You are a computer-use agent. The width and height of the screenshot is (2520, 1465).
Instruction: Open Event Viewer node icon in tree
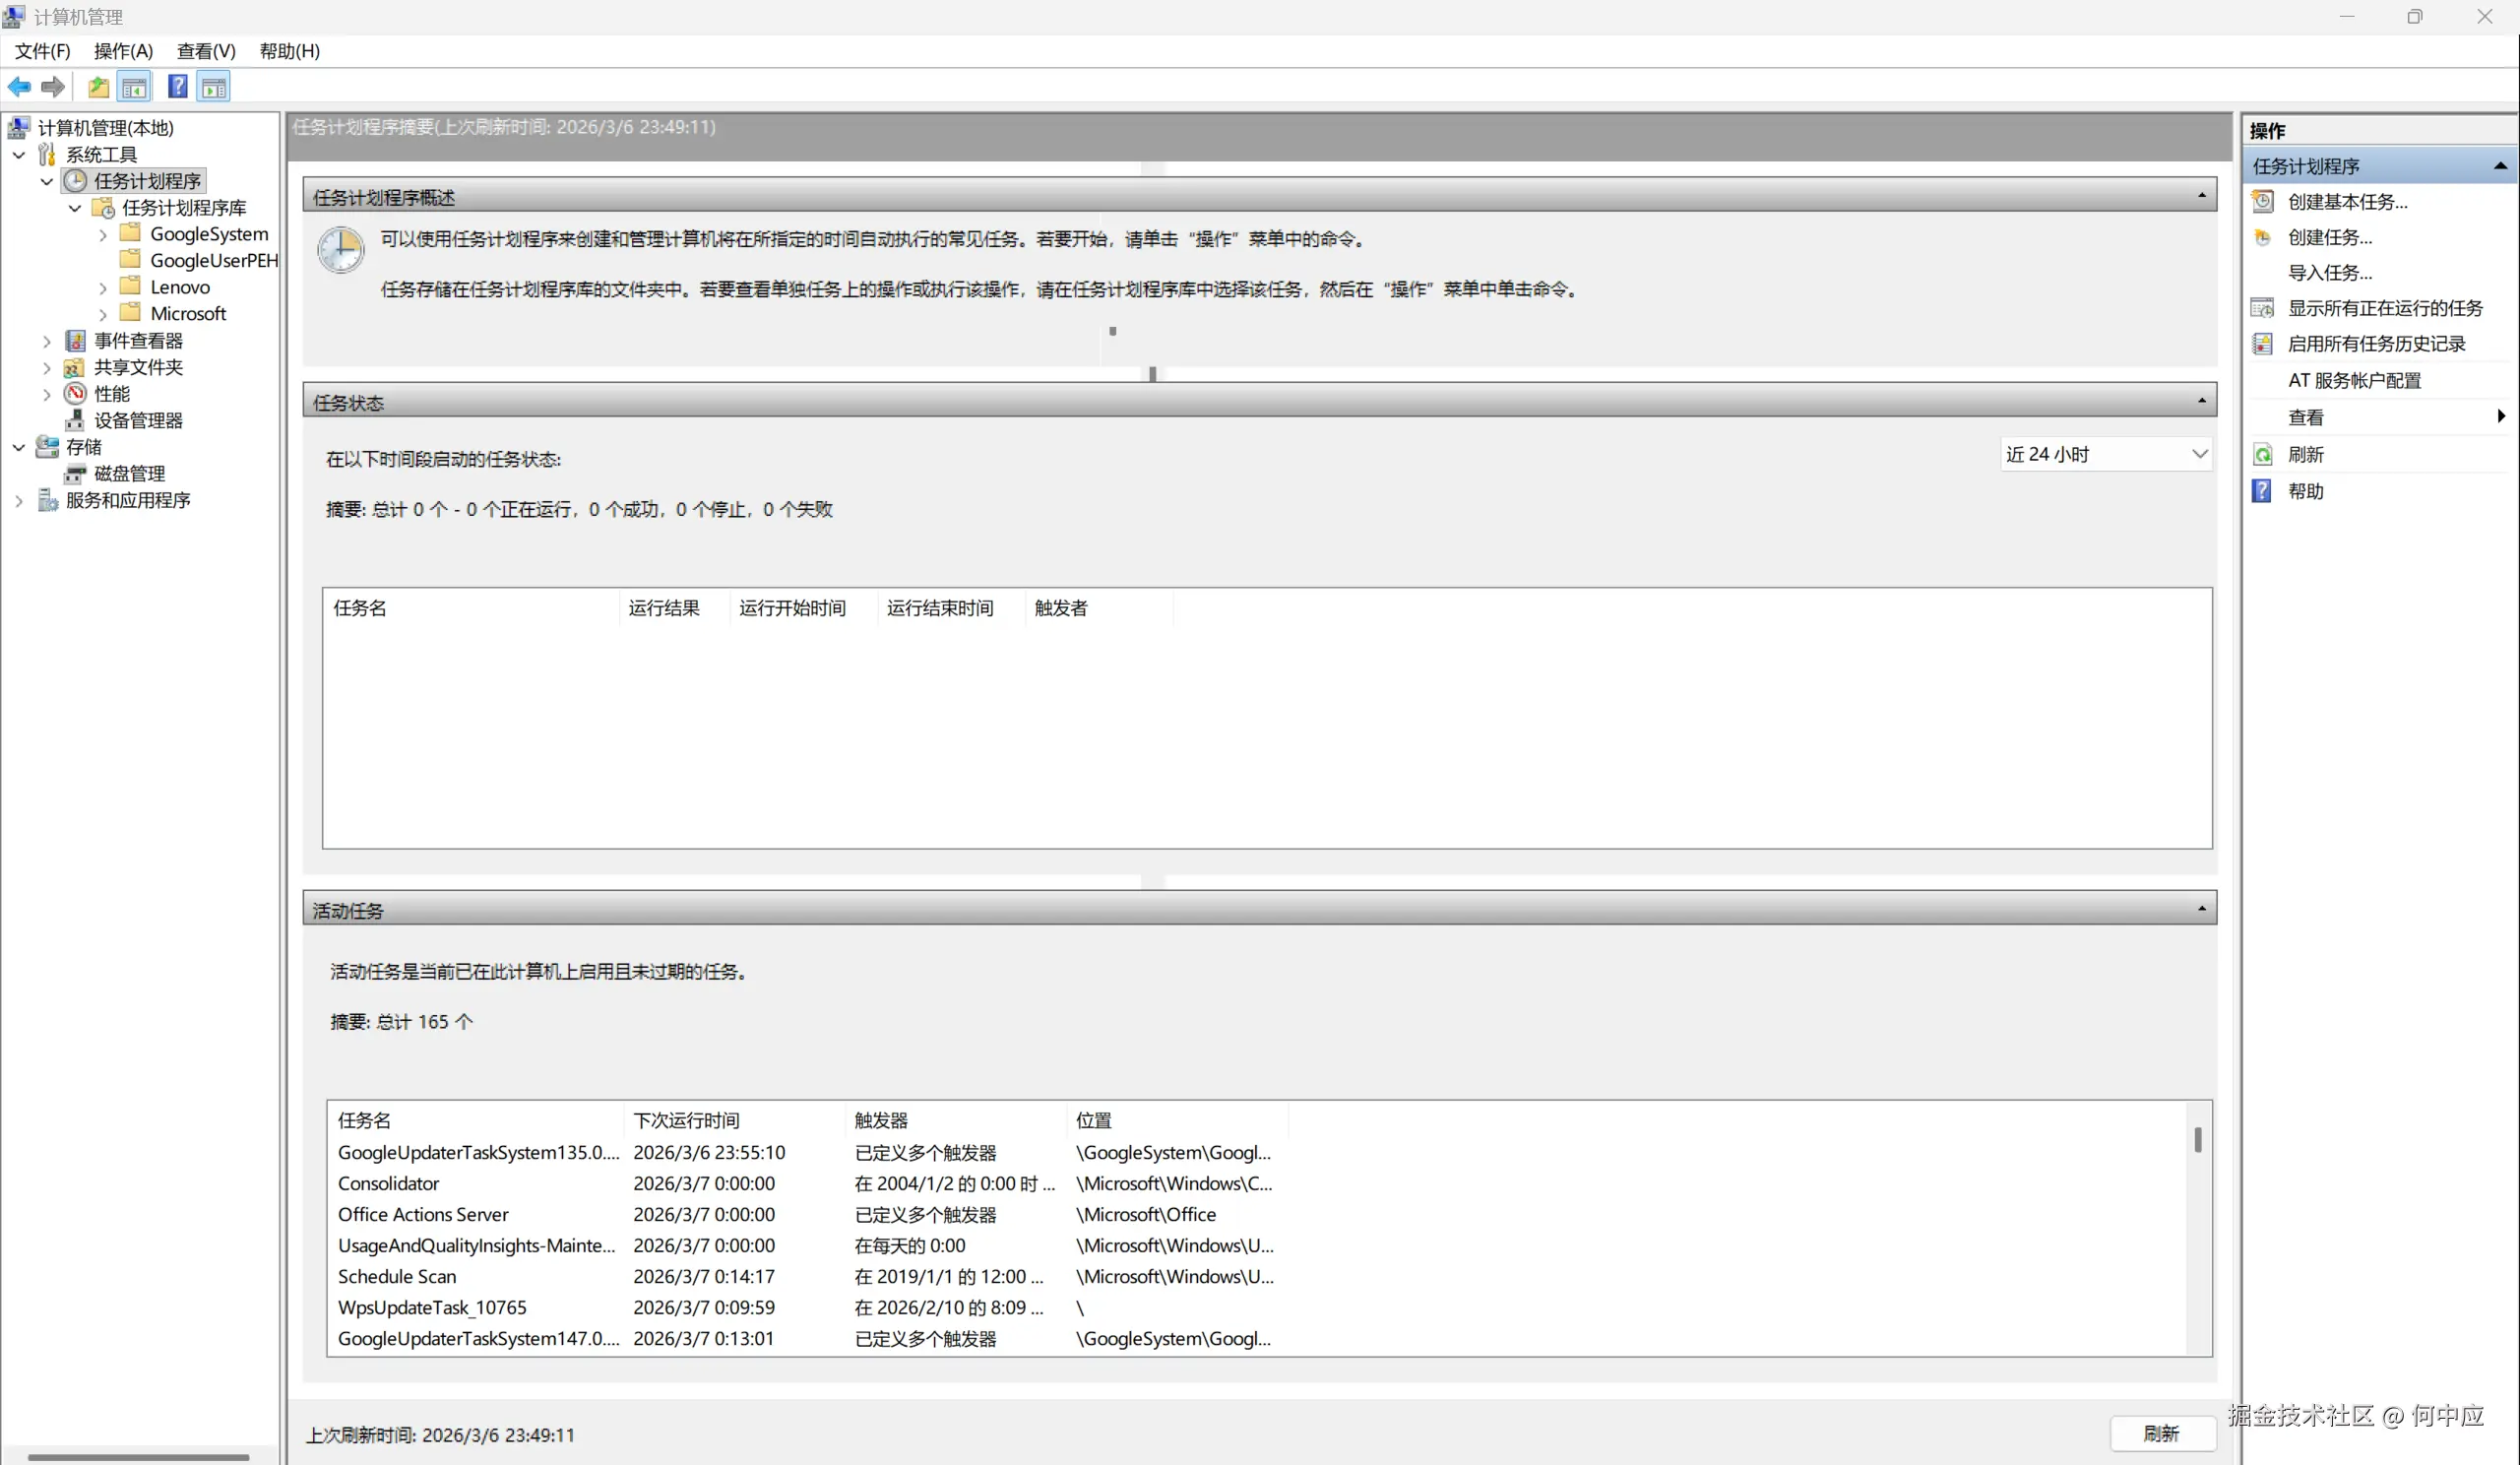(x=75, y=341)
